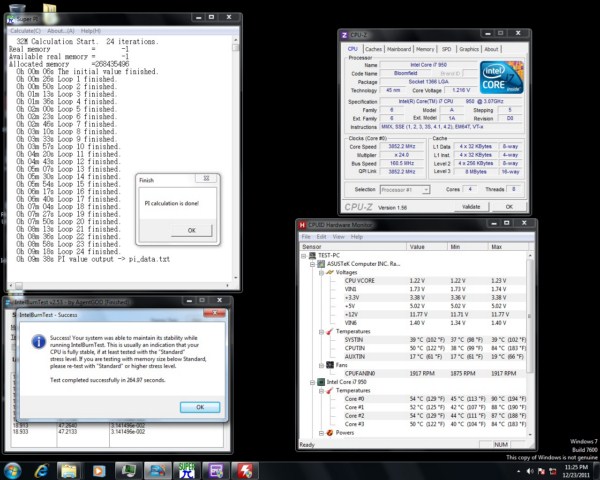Click the Intel Core i7 950 chip icon

(321, 382)
